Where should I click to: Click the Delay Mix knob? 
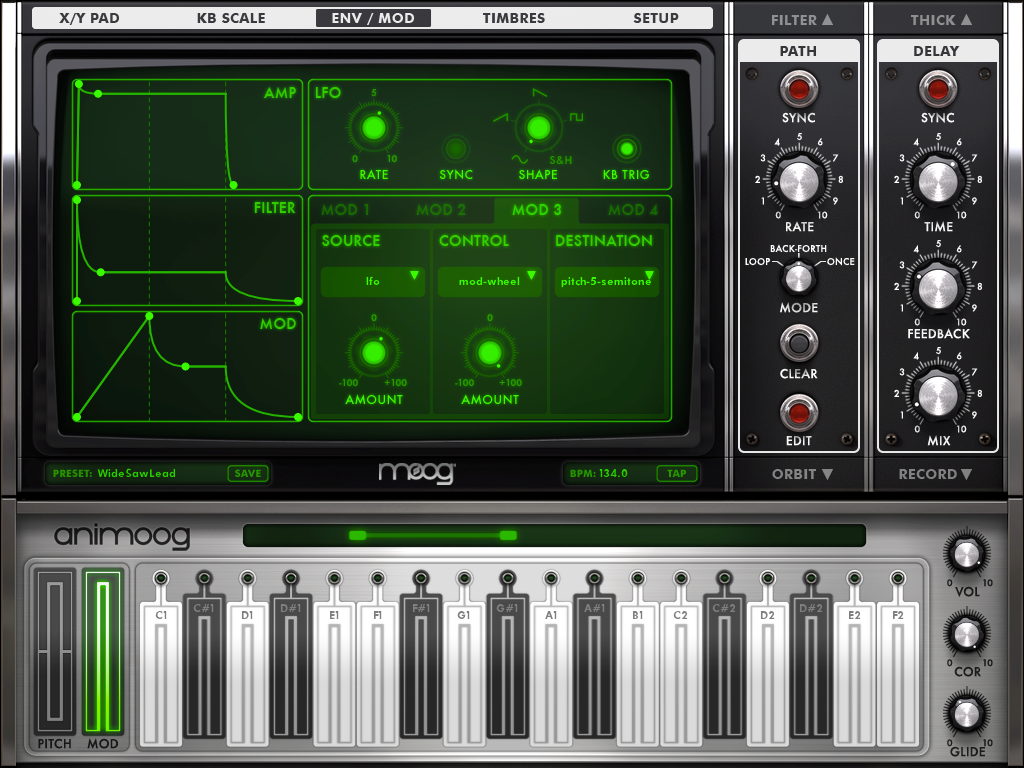point(938,395)
